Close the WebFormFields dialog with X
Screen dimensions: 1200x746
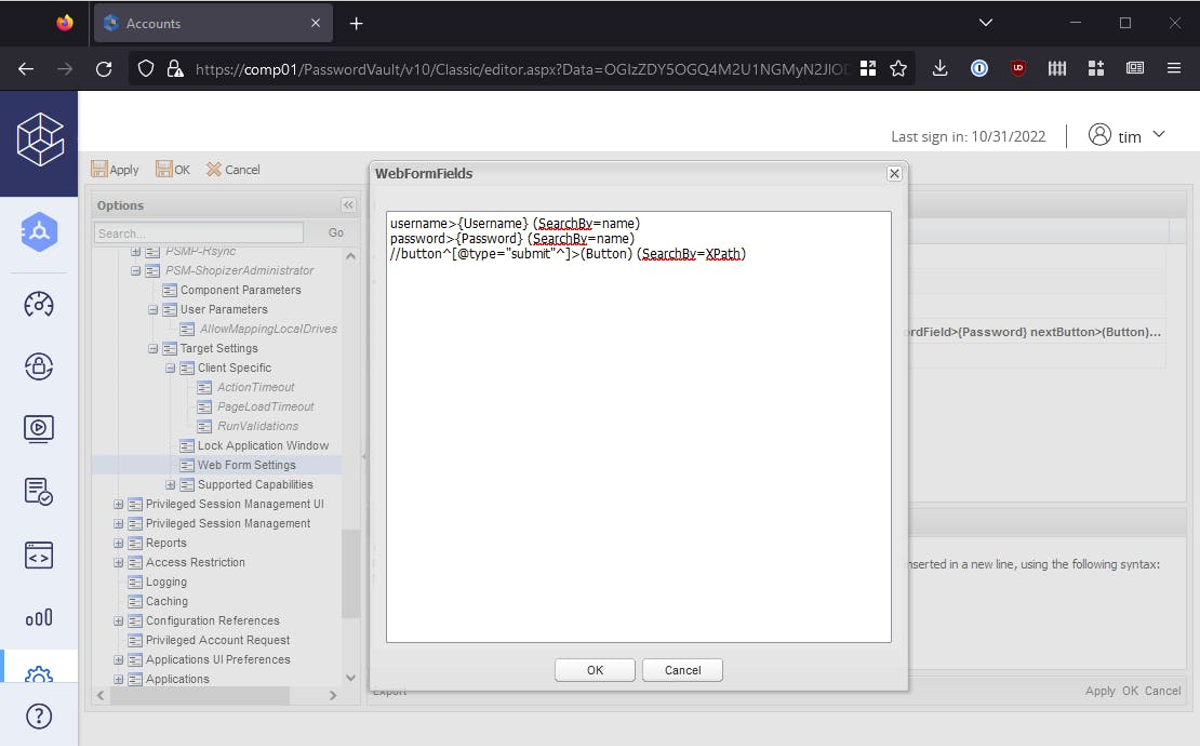point(894,174)
